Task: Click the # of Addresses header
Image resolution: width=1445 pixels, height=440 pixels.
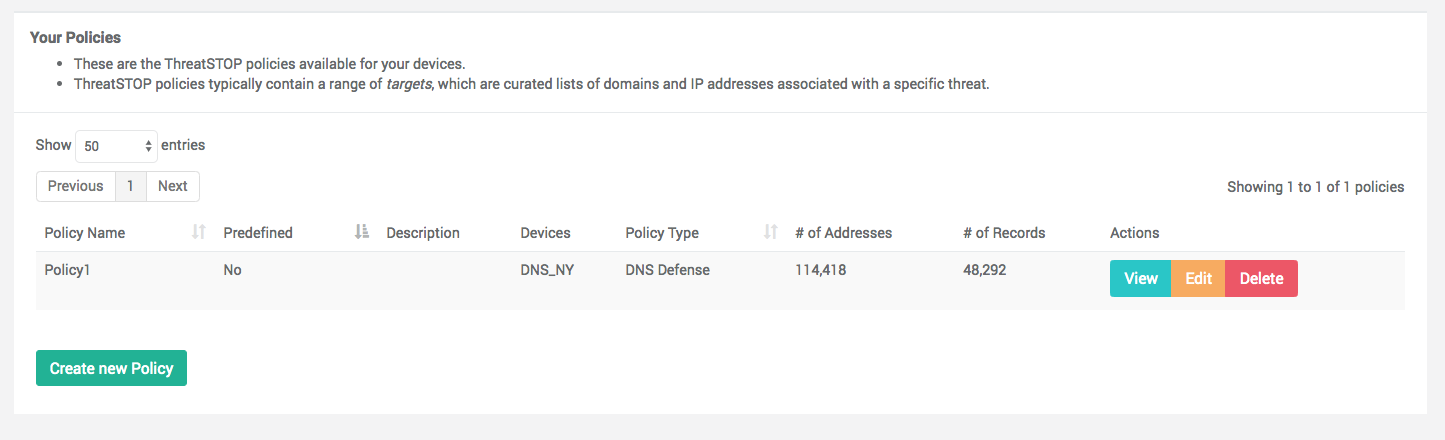Action: coord(843,233)
